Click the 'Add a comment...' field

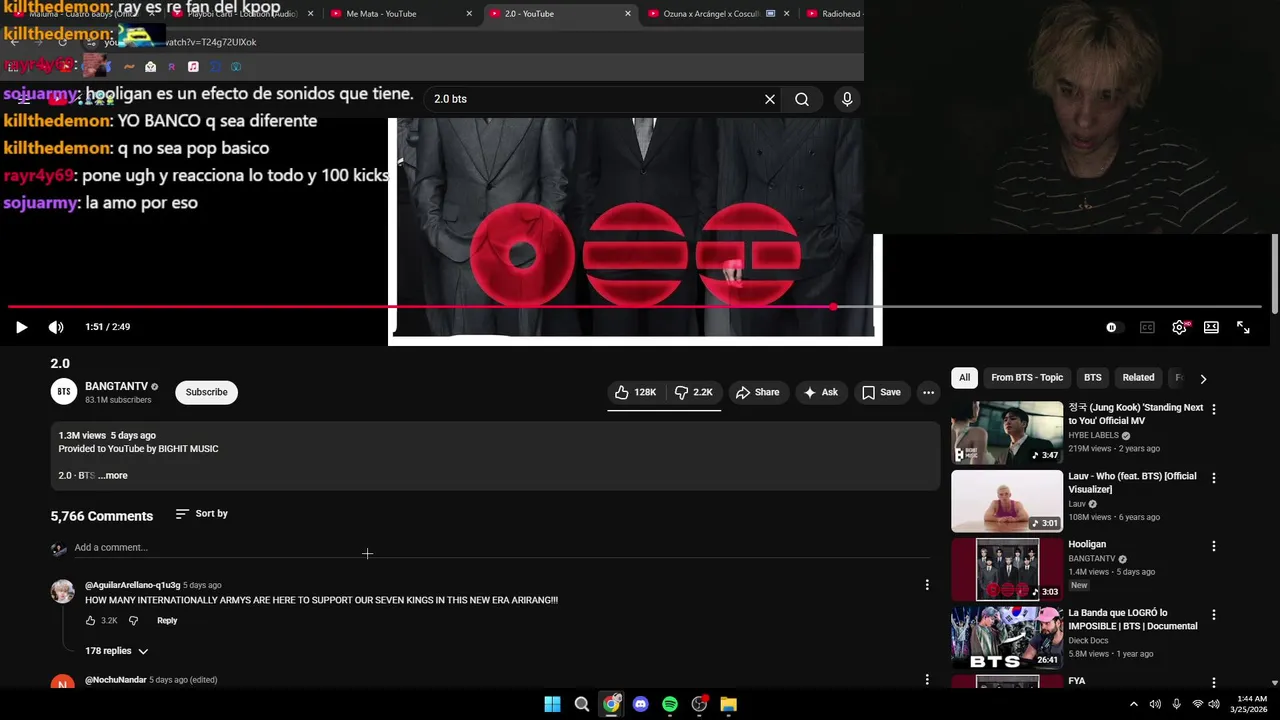coord(500,548)
